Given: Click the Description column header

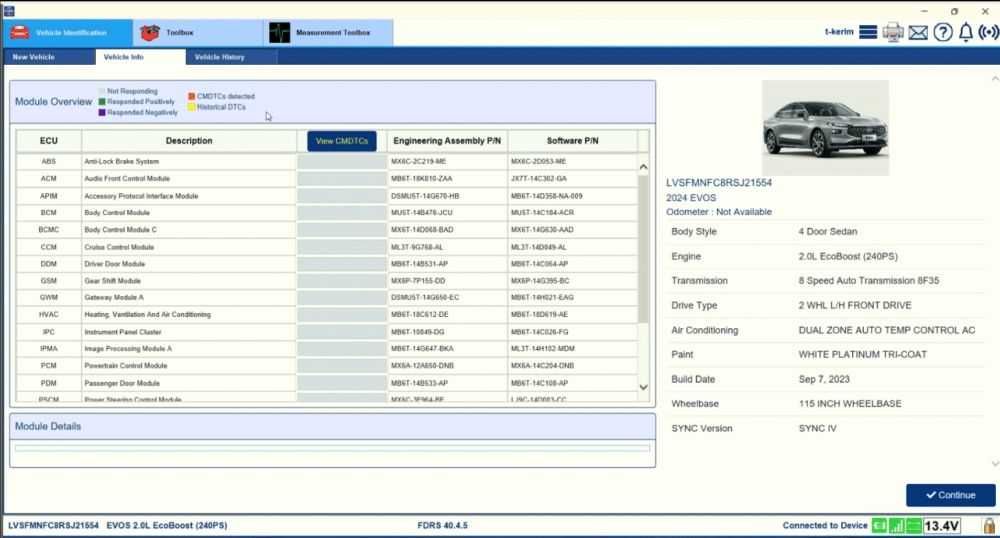Looking at the screenshot, I should pyautogui.click(x=189, y=141).
